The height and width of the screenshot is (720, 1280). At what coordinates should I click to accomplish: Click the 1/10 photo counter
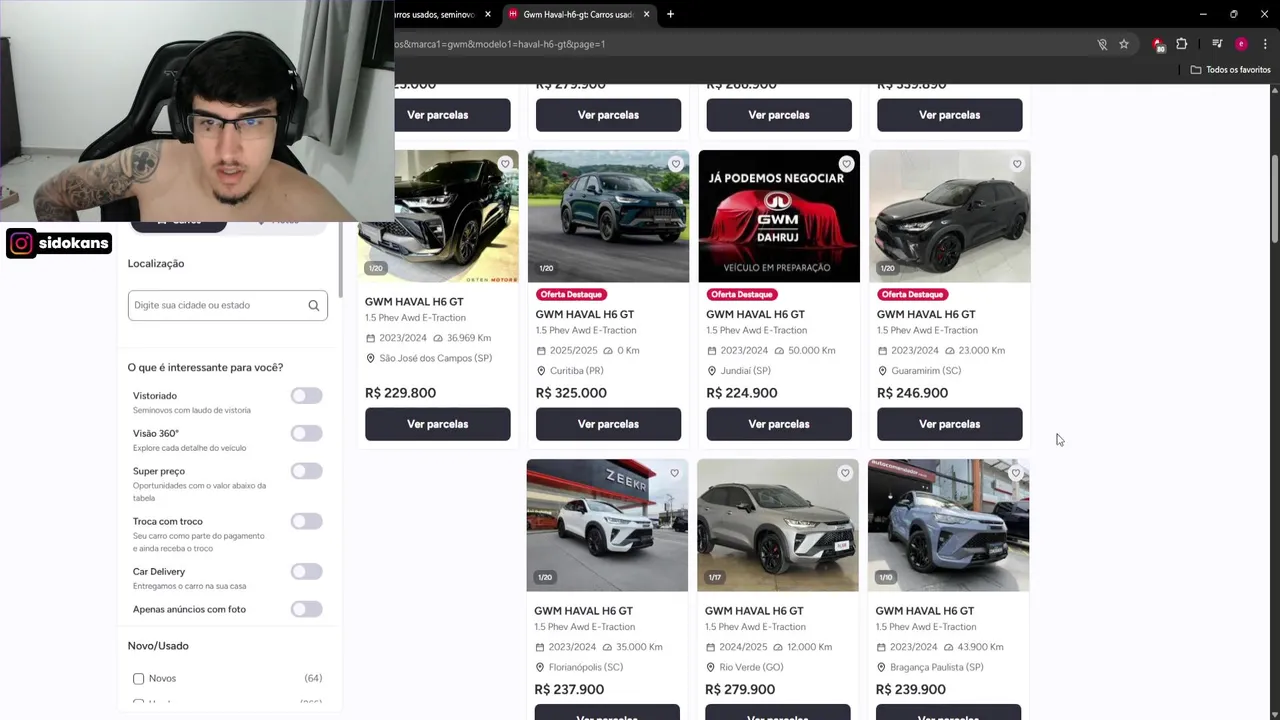(x=886, y=577)
